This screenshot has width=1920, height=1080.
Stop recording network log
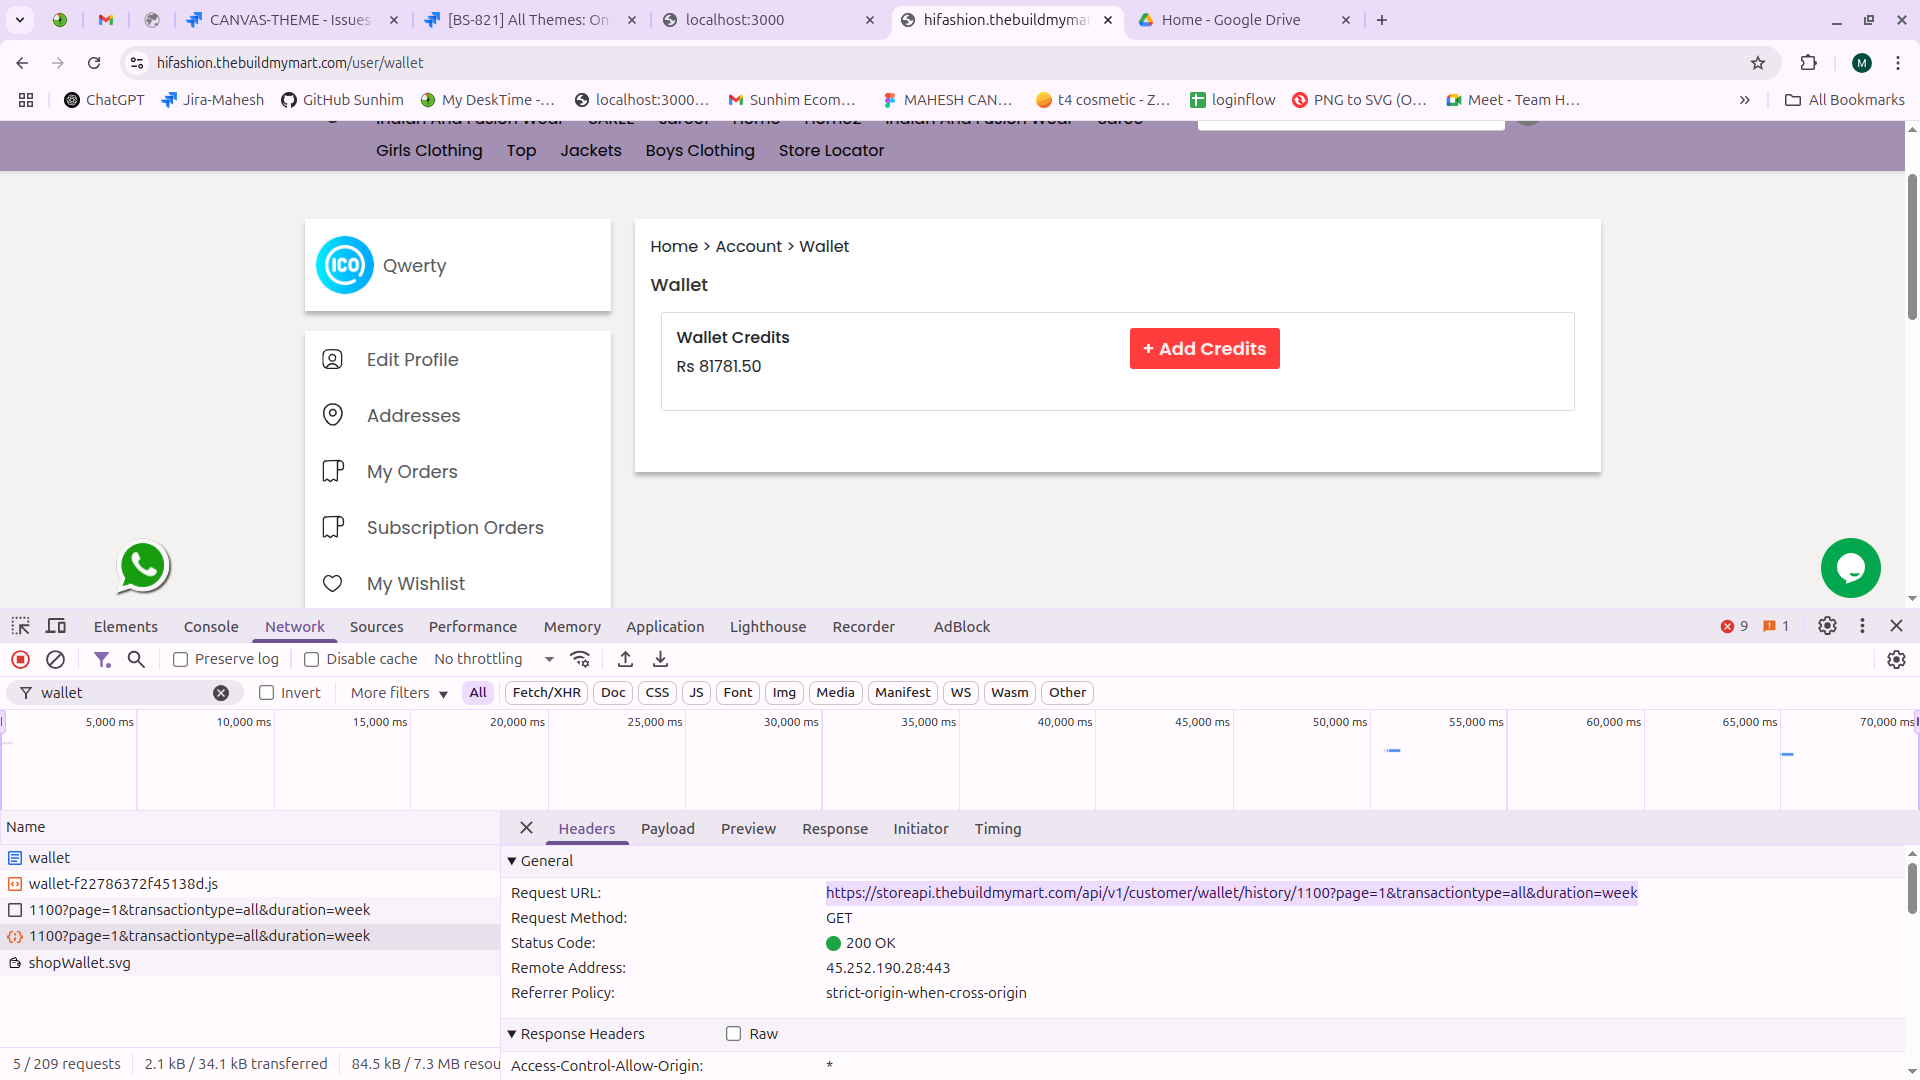20,659
